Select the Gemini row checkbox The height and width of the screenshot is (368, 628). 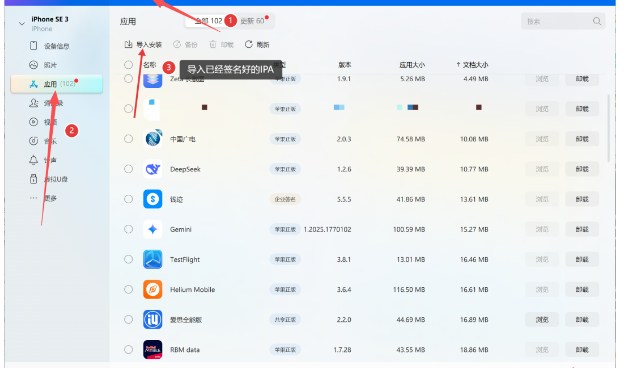[128, 229]
